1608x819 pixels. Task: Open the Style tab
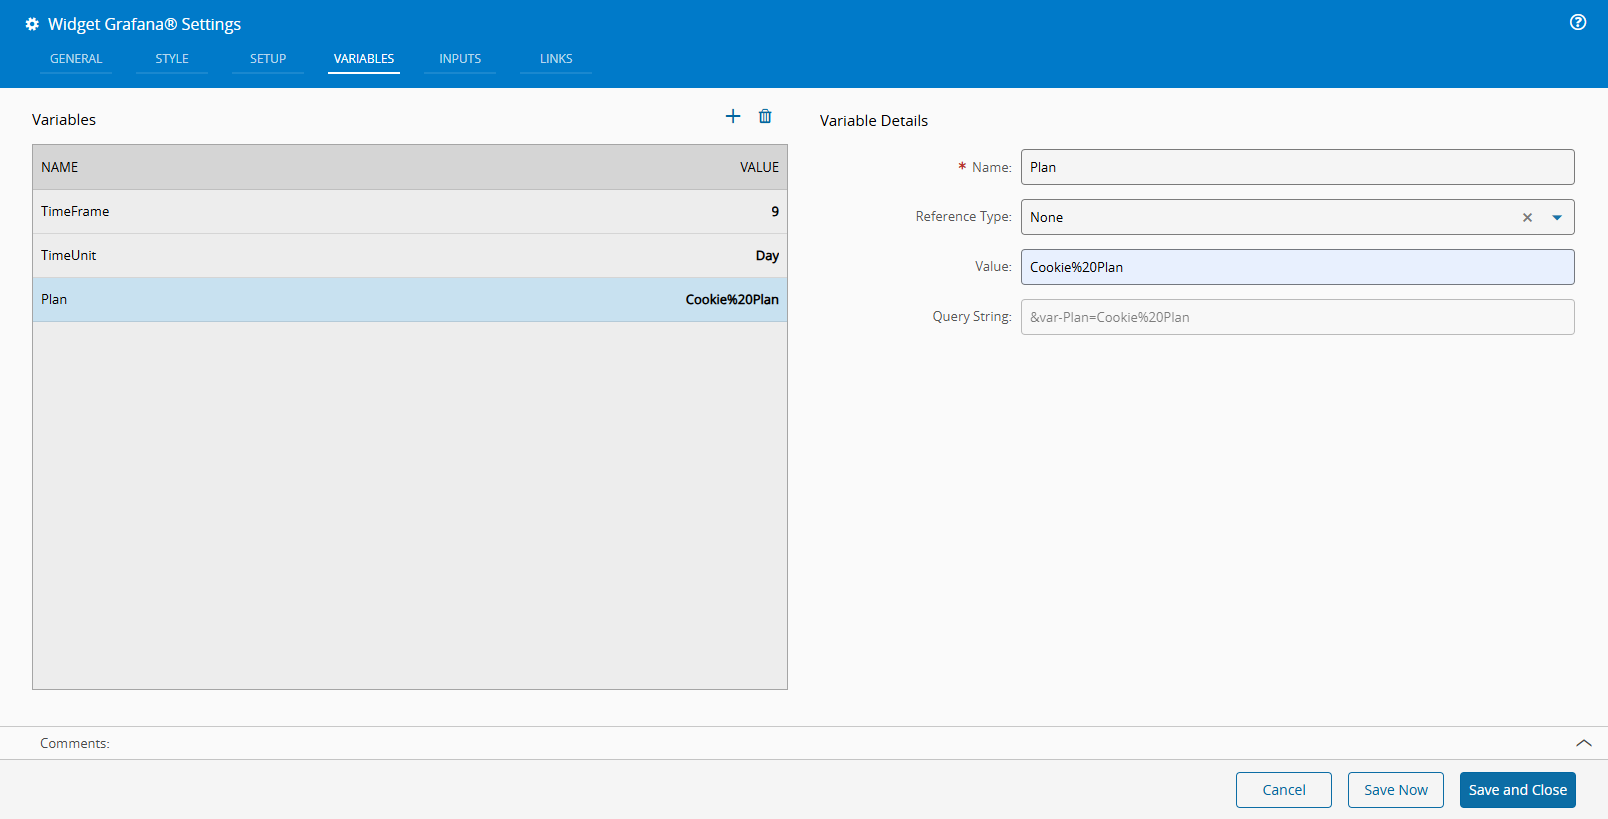click(x=172, y=59)
